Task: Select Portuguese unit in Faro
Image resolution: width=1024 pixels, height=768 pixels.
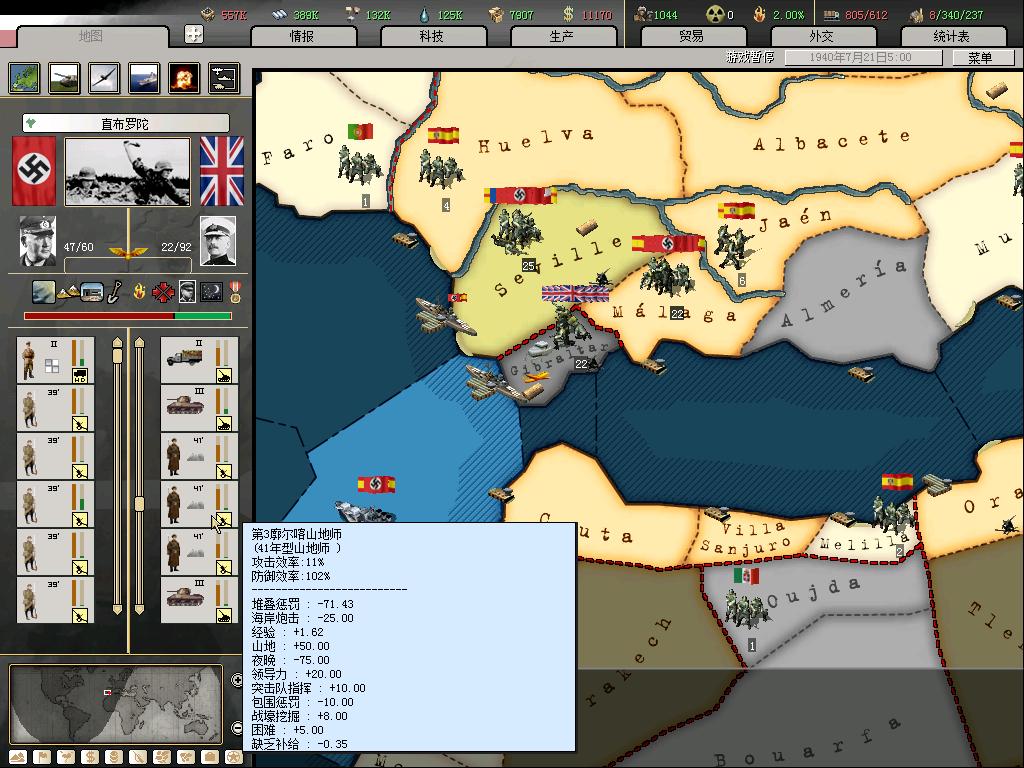Action: [x=358, y=165]
